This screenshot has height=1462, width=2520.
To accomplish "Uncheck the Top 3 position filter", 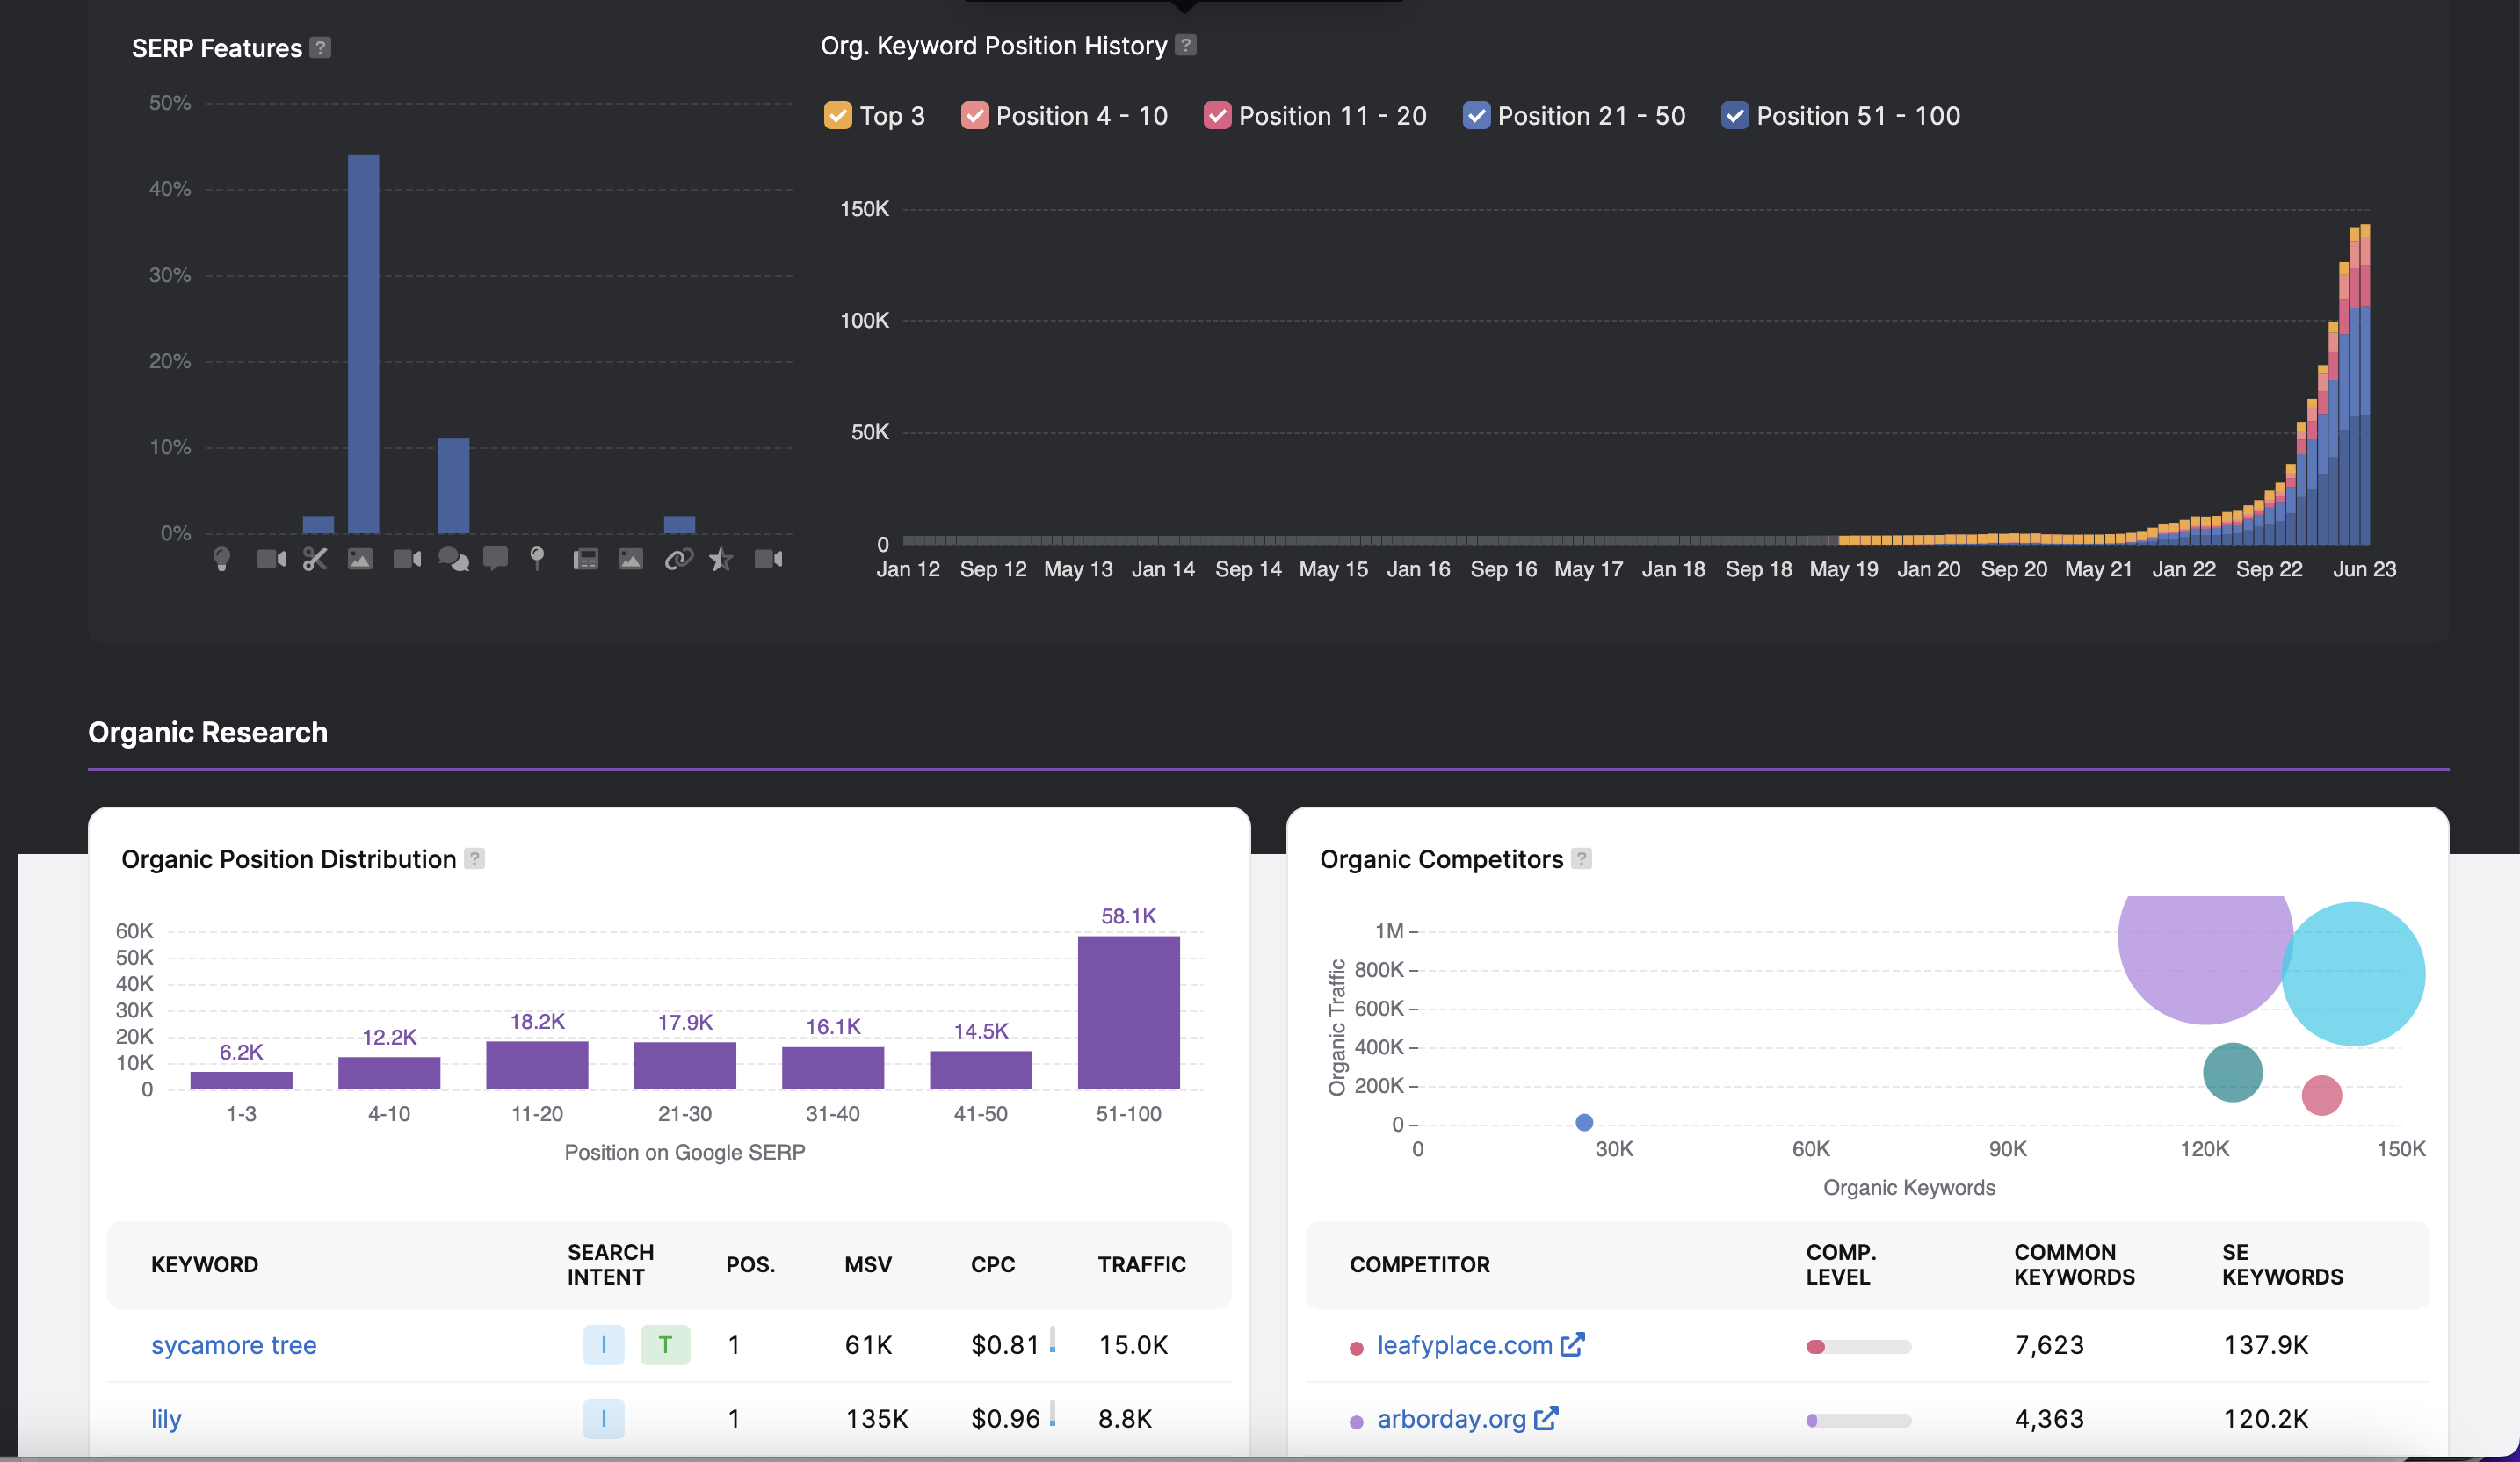I will (838, 116).
